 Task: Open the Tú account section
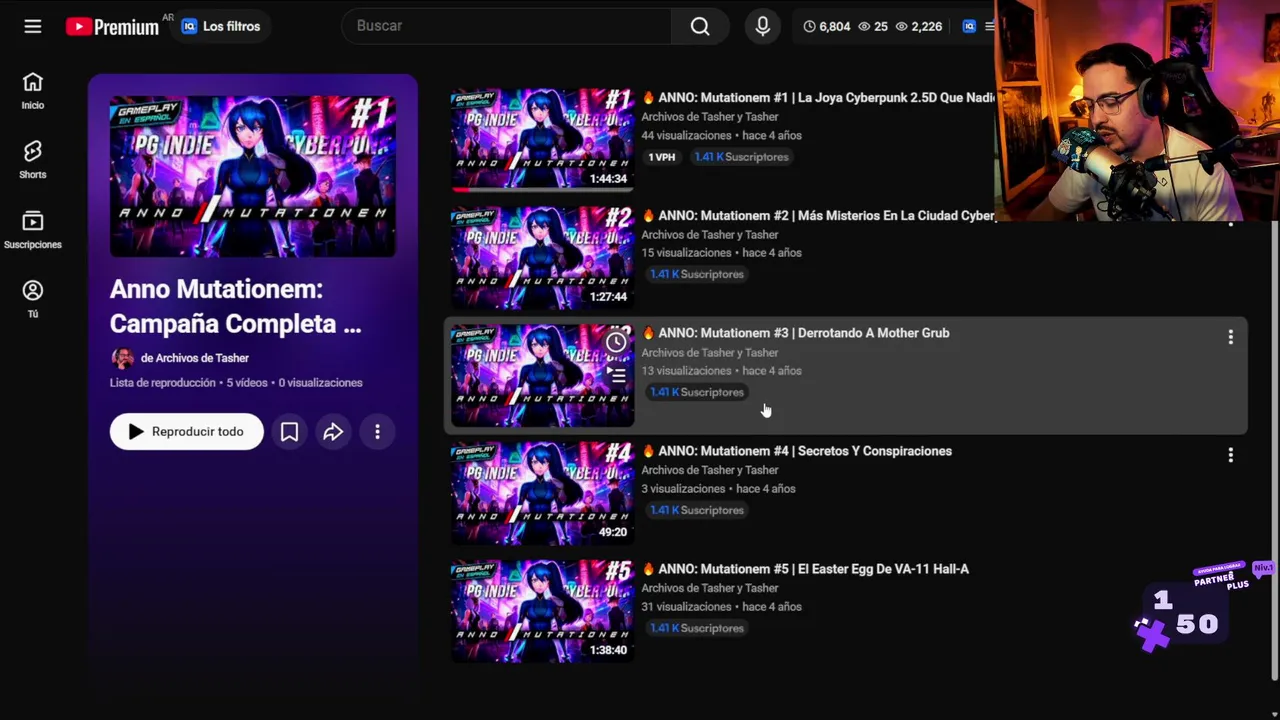pos(33,299)
